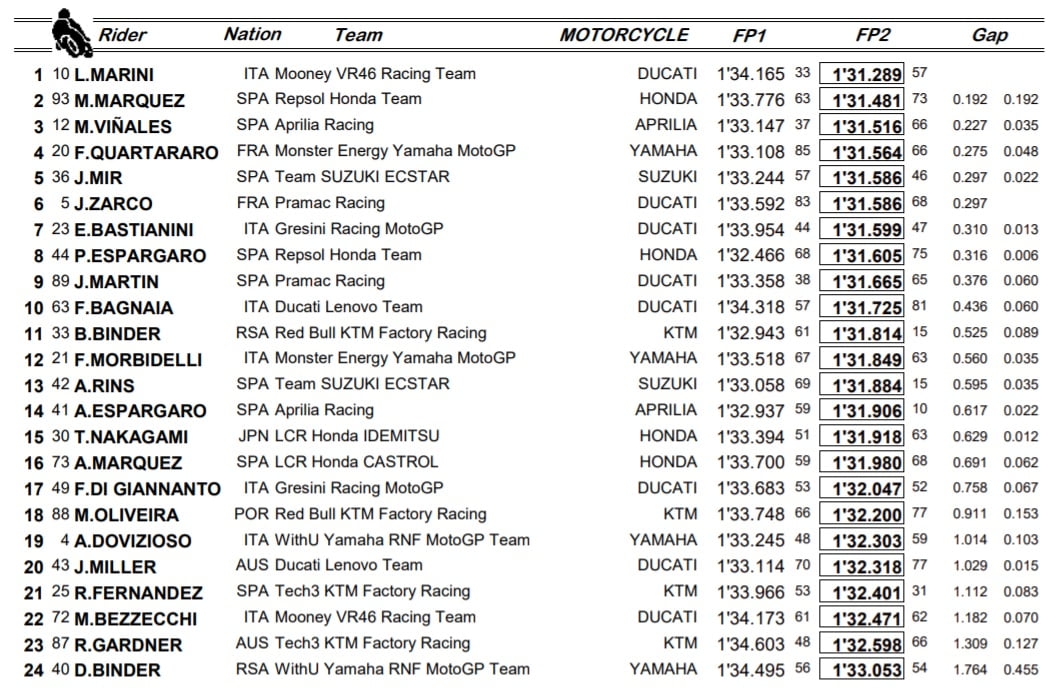Click the FP2 column header
Screen dimensions: 1058x695
(872, 35)
